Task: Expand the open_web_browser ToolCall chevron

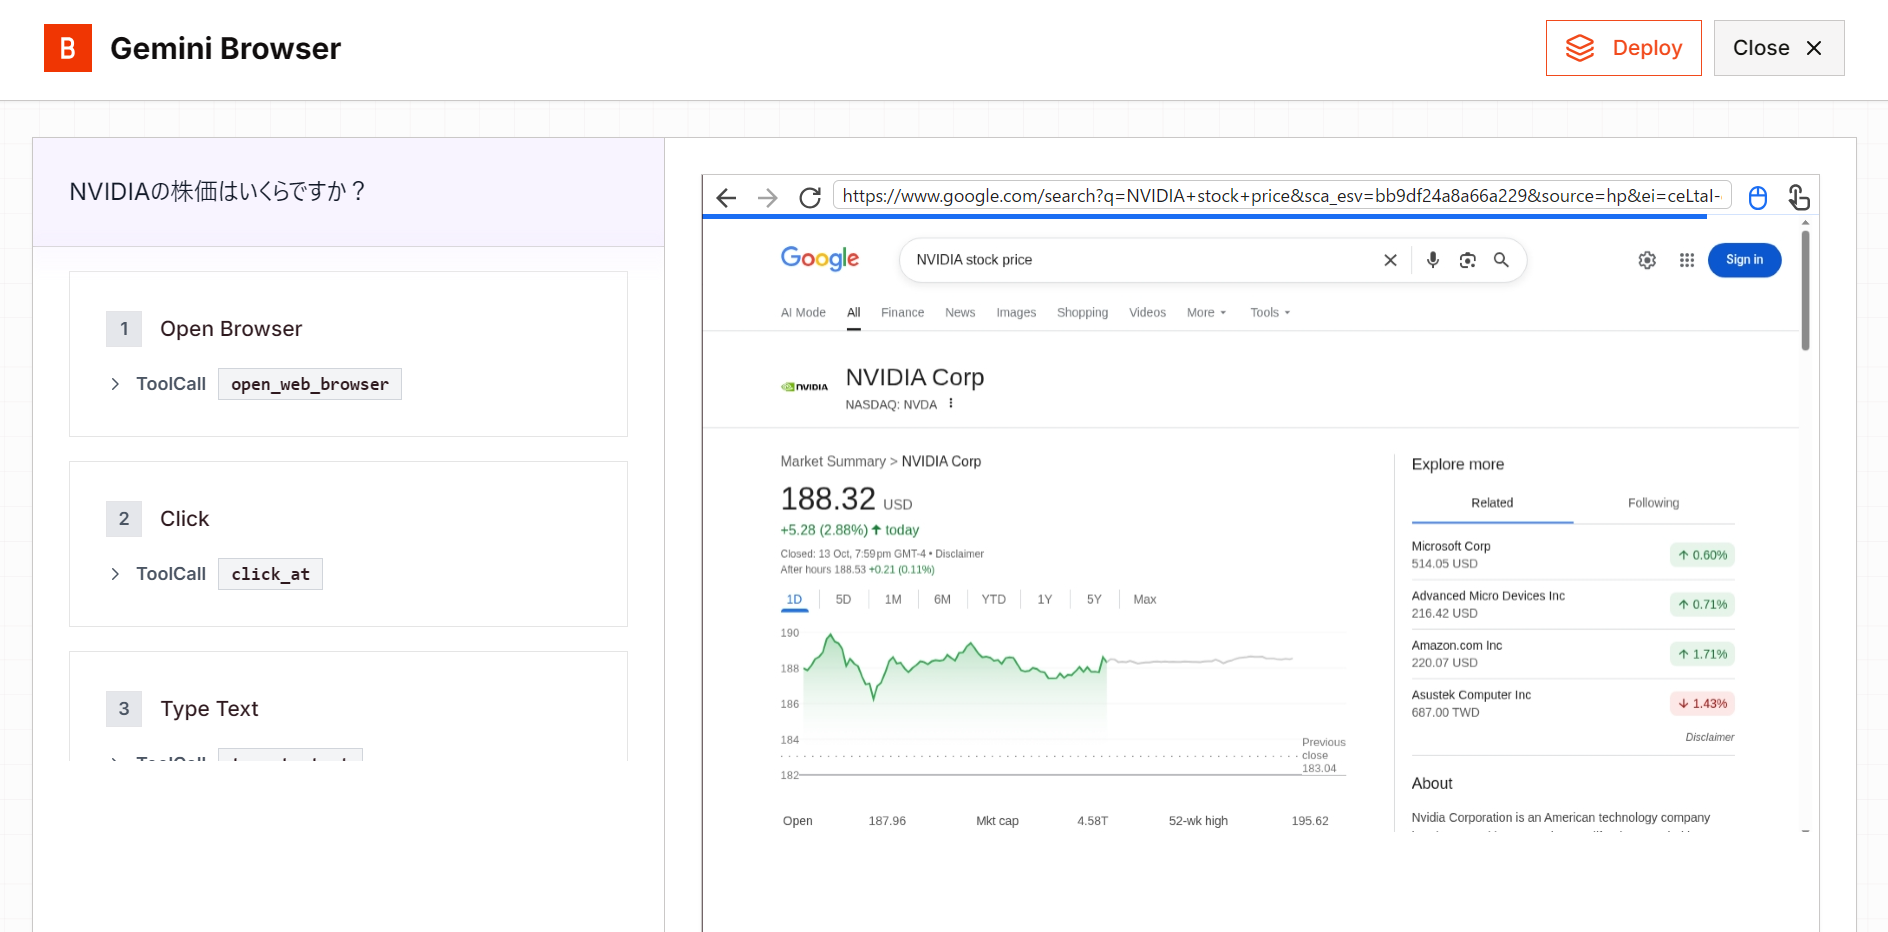Action: [x=115, y=384]
